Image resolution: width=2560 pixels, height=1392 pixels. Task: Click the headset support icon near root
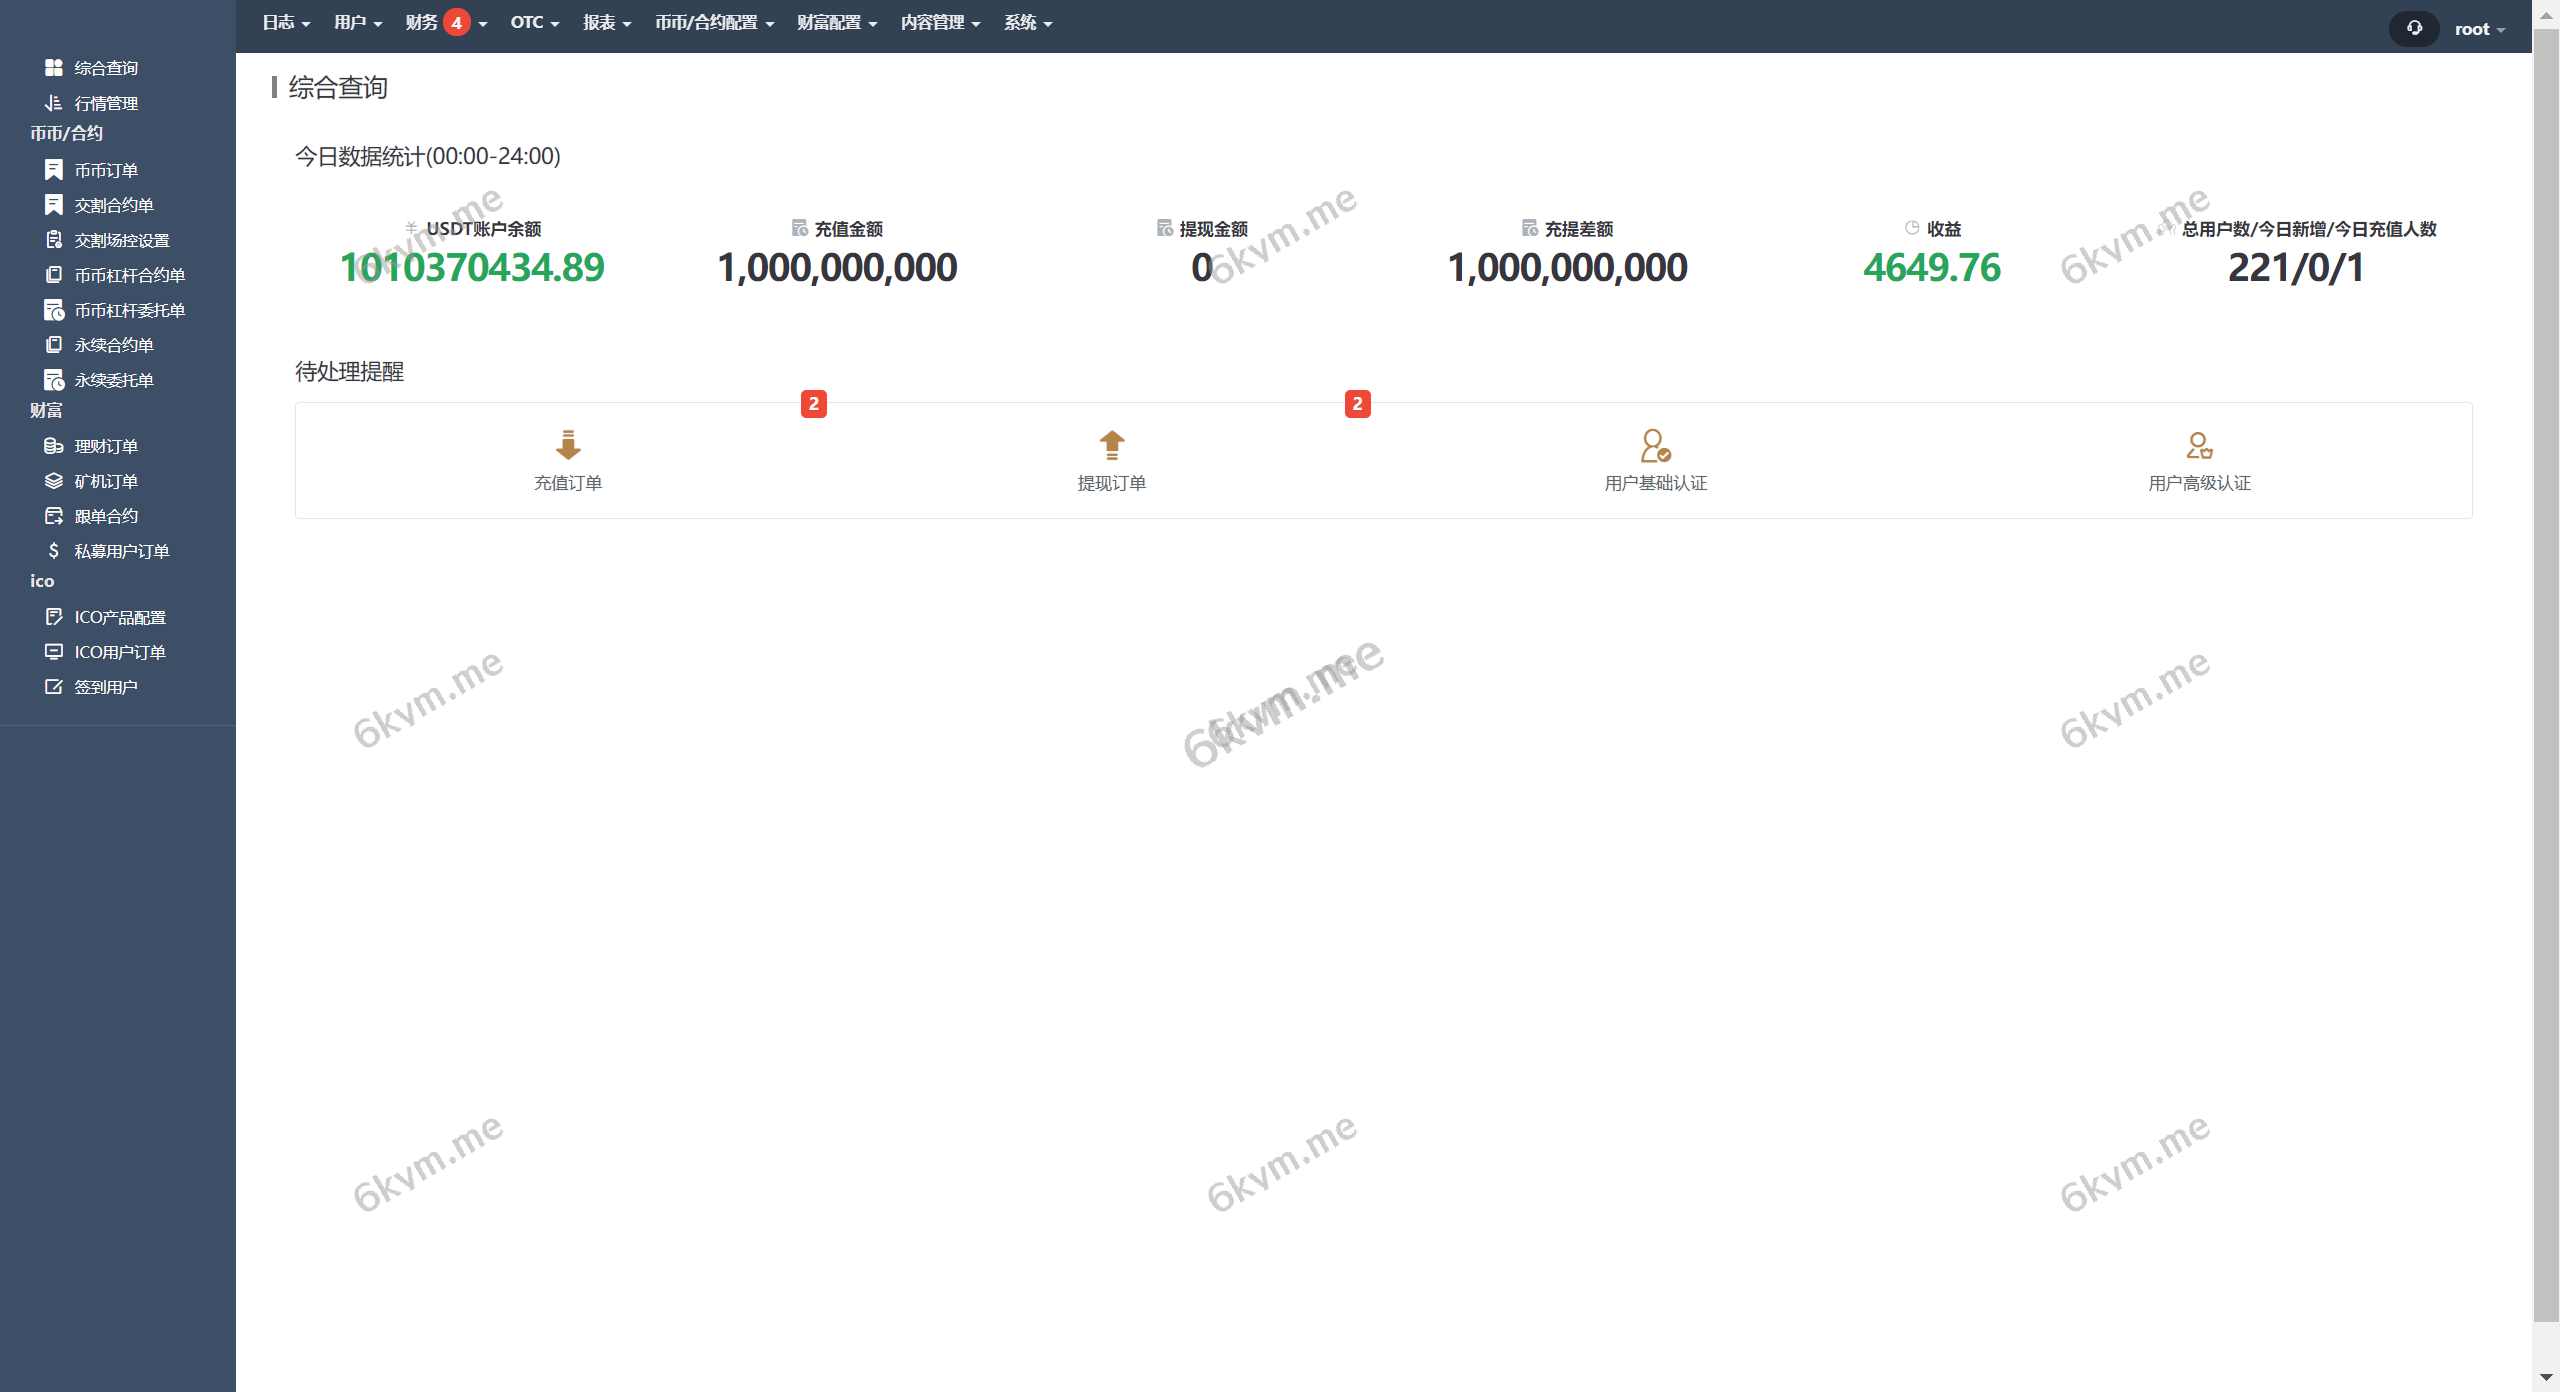click(x=2413, y=28)
